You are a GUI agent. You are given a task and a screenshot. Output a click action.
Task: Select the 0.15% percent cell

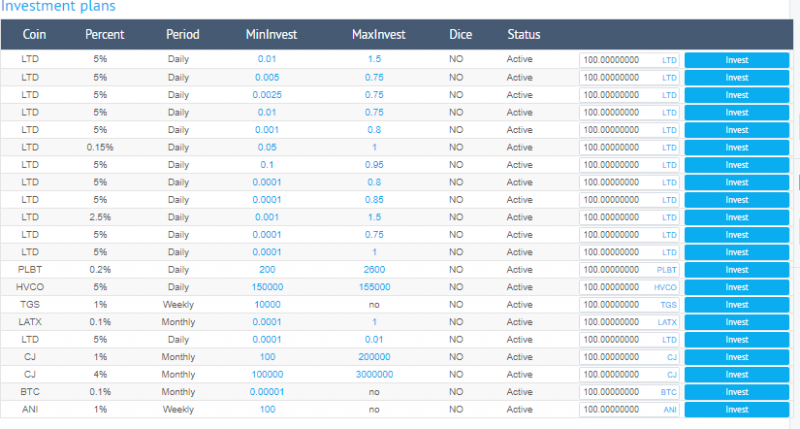100,147
